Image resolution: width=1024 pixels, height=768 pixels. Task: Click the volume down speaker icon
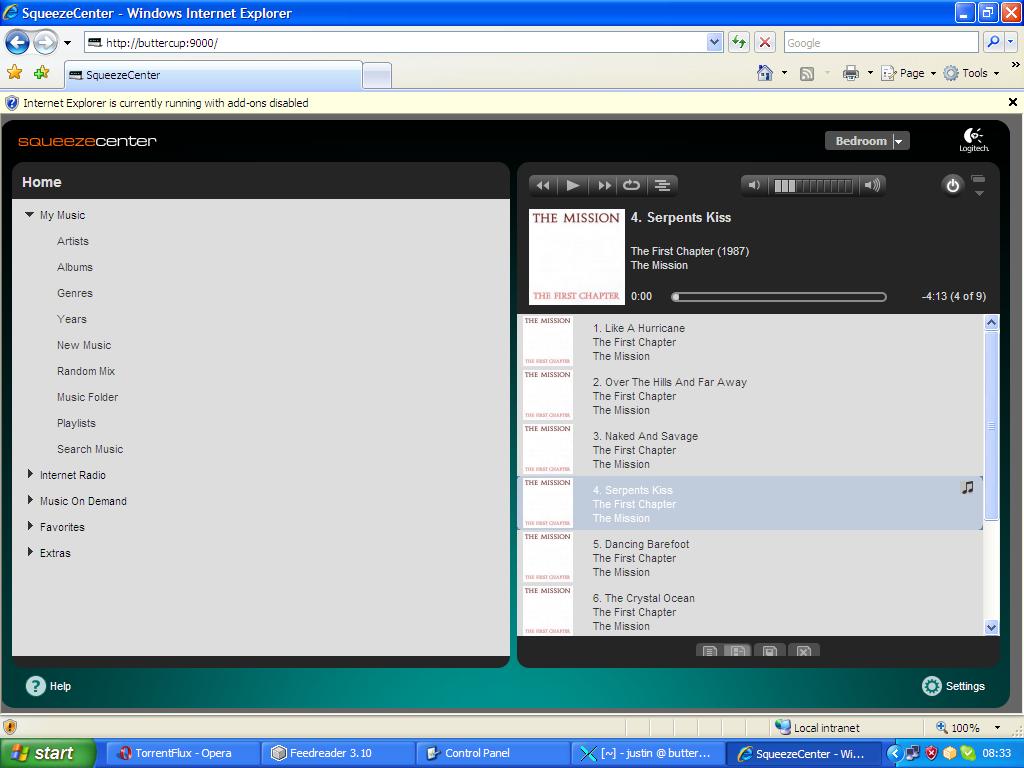click(x=755, y=185)
